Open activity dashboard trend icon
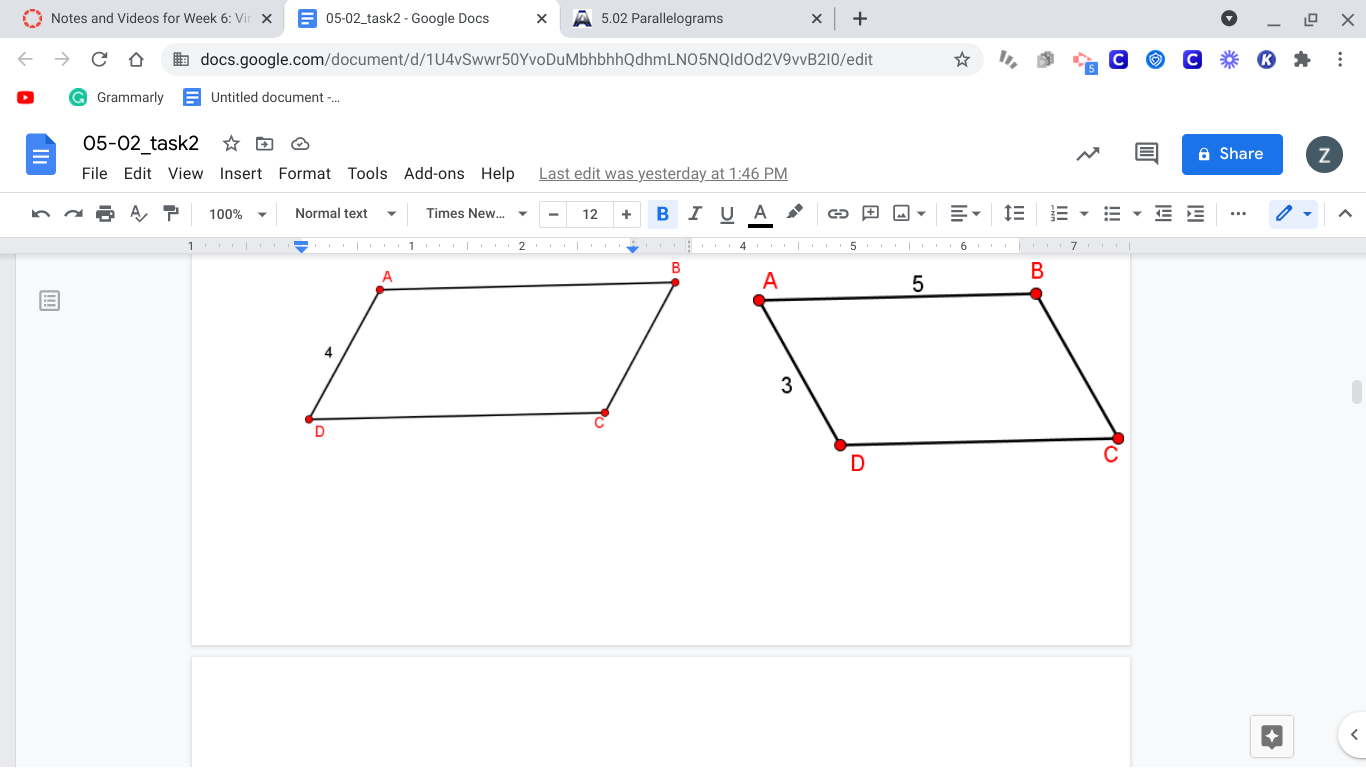Image resolution: width=1366 pixels, height=768 pixels. coord(1088,154)
